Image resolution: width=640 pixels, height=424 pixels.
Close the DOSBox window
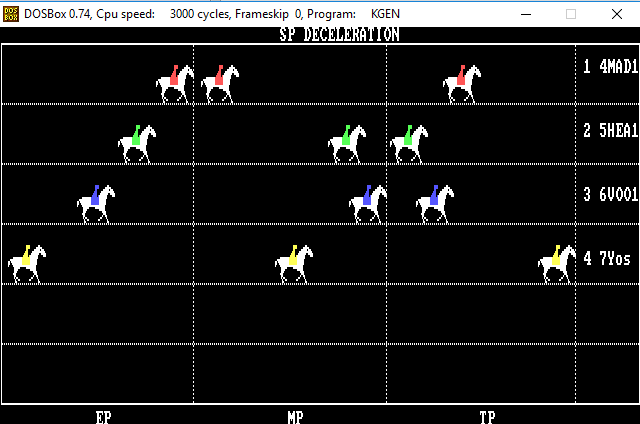[x=617, y=14]
